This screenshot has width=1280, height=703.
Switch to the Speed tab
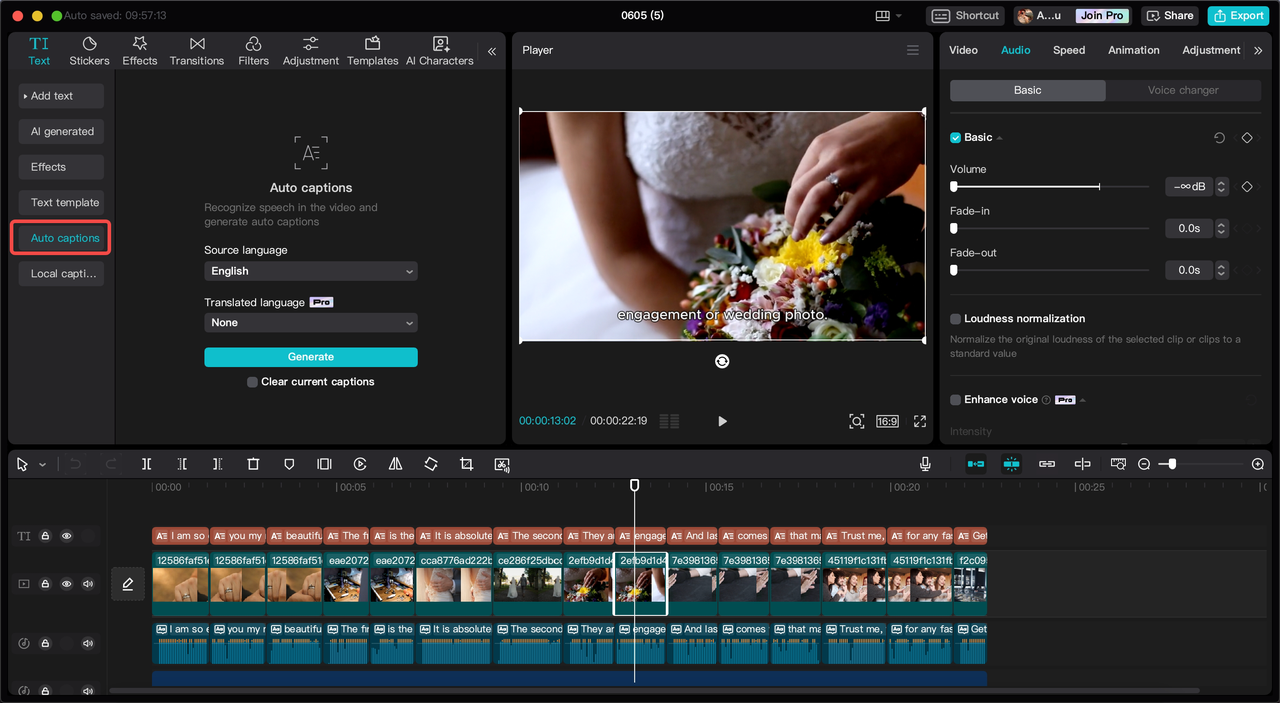click(x=1068, y=50)
